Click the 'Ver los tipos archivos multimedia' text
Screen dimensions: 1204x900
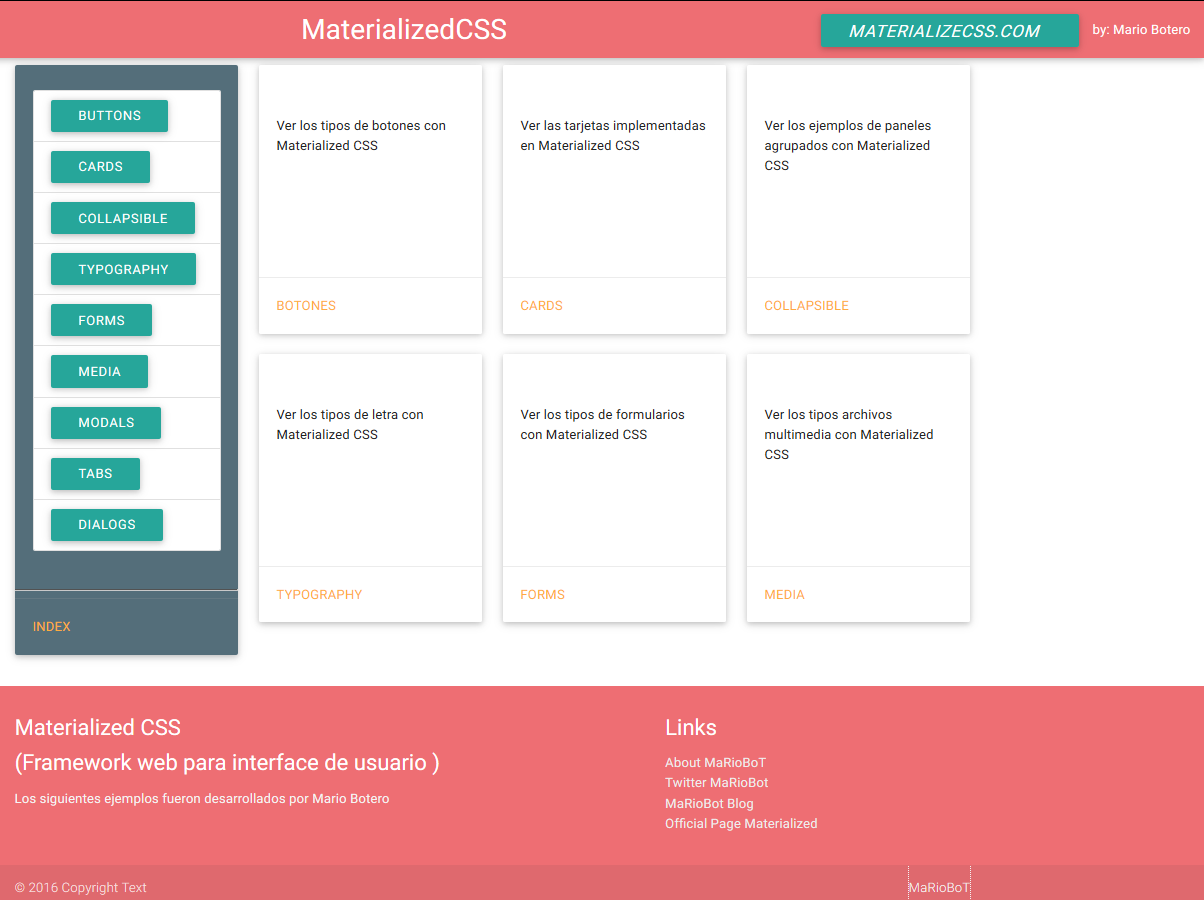[849, 435]
